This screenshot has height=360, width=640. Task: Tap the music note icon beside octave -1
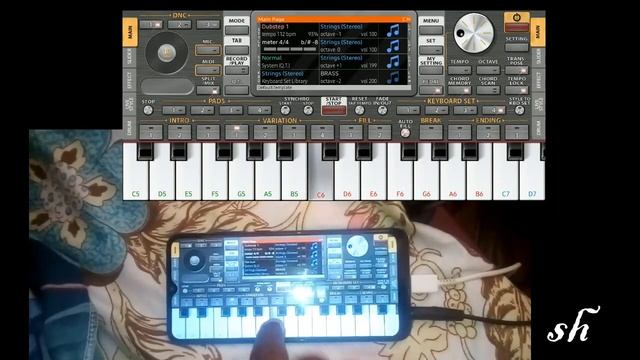393,31
